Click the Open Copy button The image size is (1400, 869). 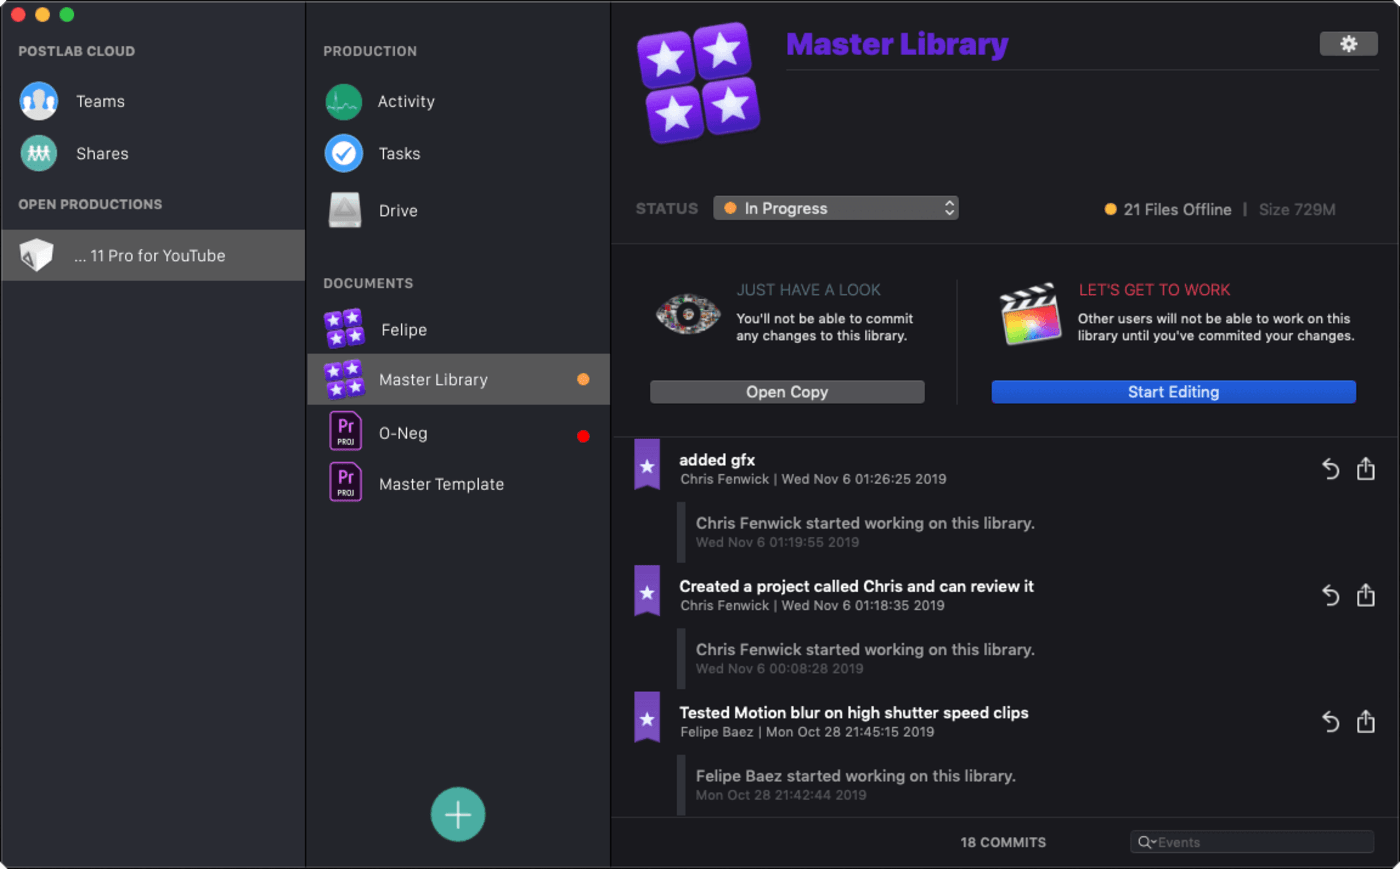[x=787, y=392]
